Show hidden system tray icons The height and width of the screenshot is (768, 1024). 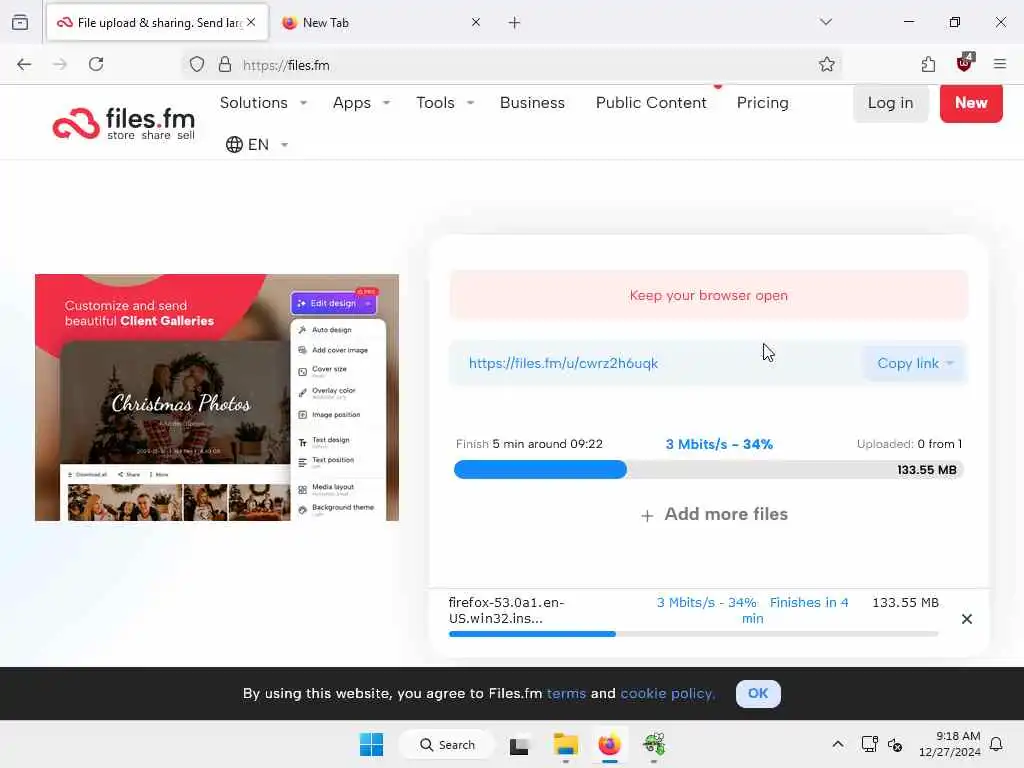(838, 744)
